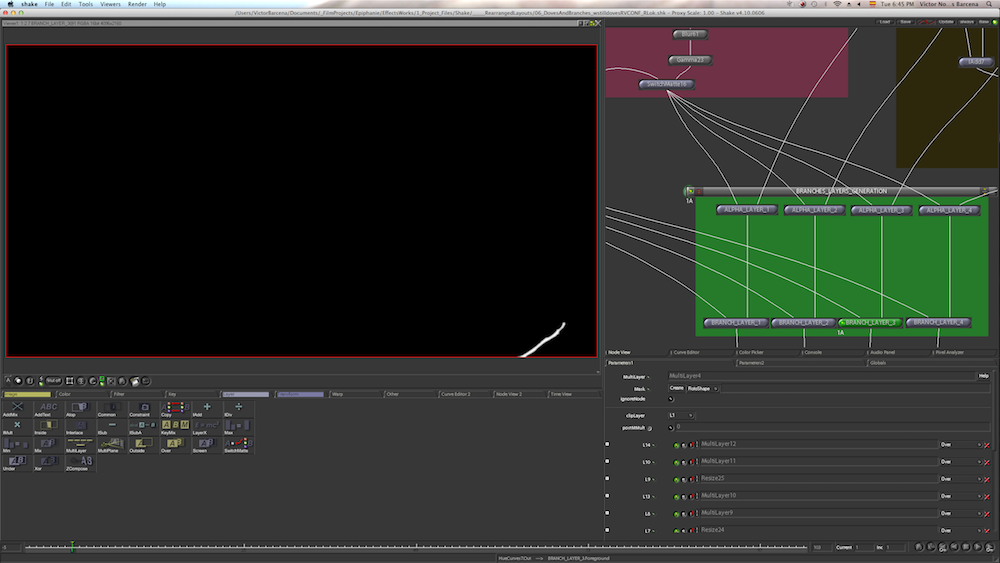Open the clipLayer L1 dropdown
Screen dimensions: 1000x563
[680, 415]
